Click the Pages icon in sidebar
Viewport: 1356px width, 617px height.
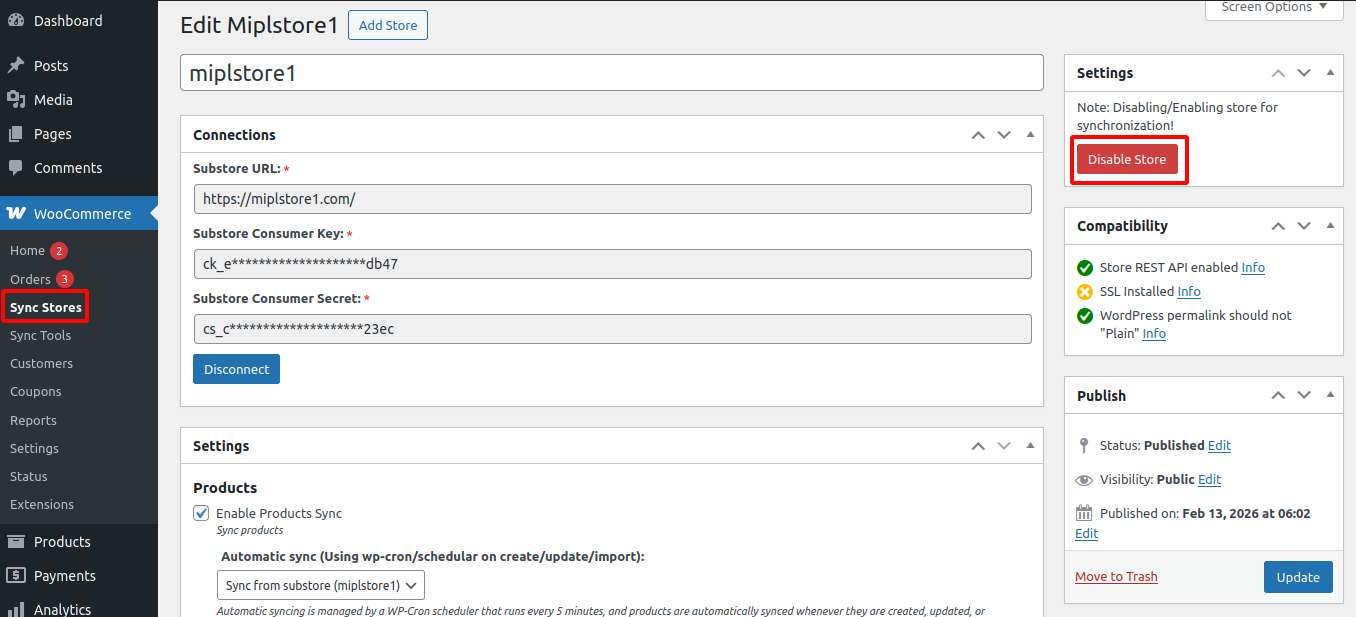16,134
